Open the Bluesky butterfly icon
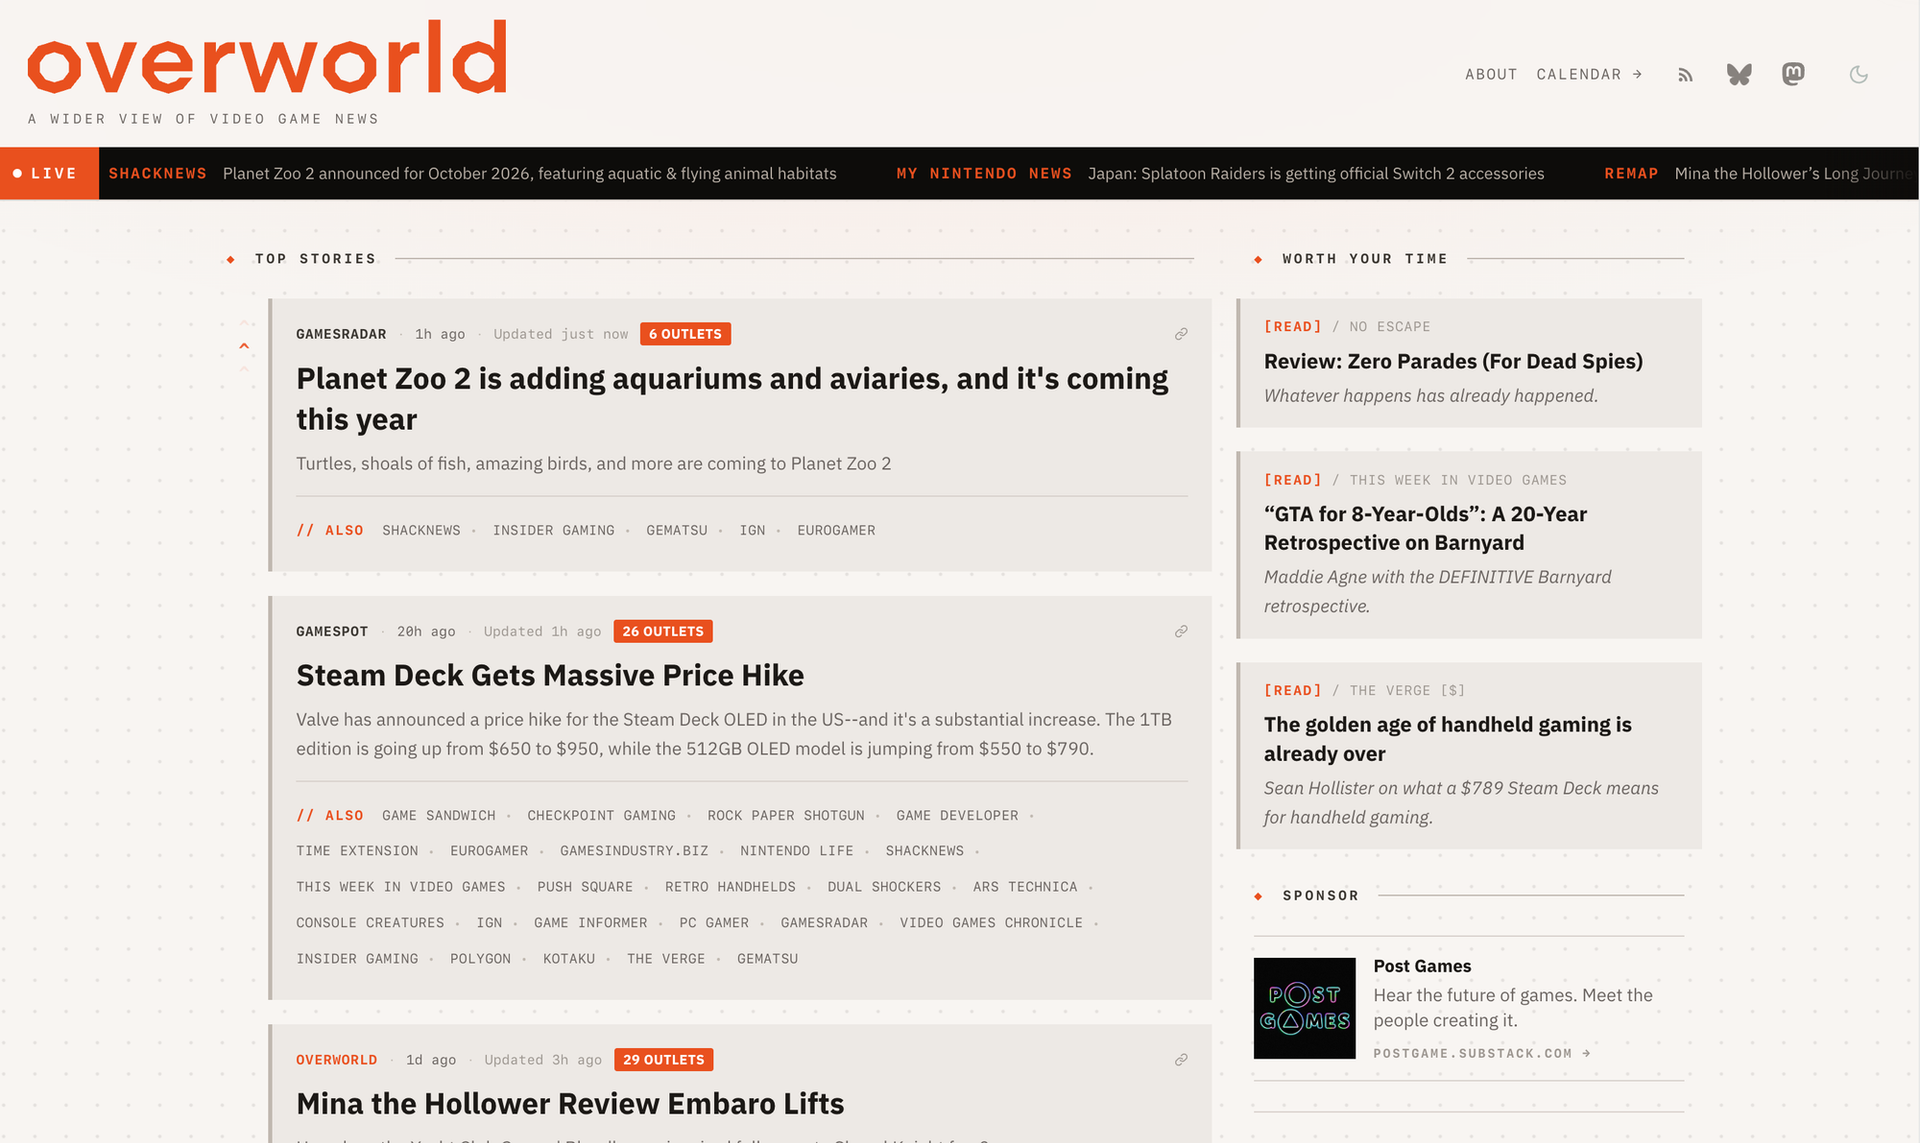 coord(1739,74)
